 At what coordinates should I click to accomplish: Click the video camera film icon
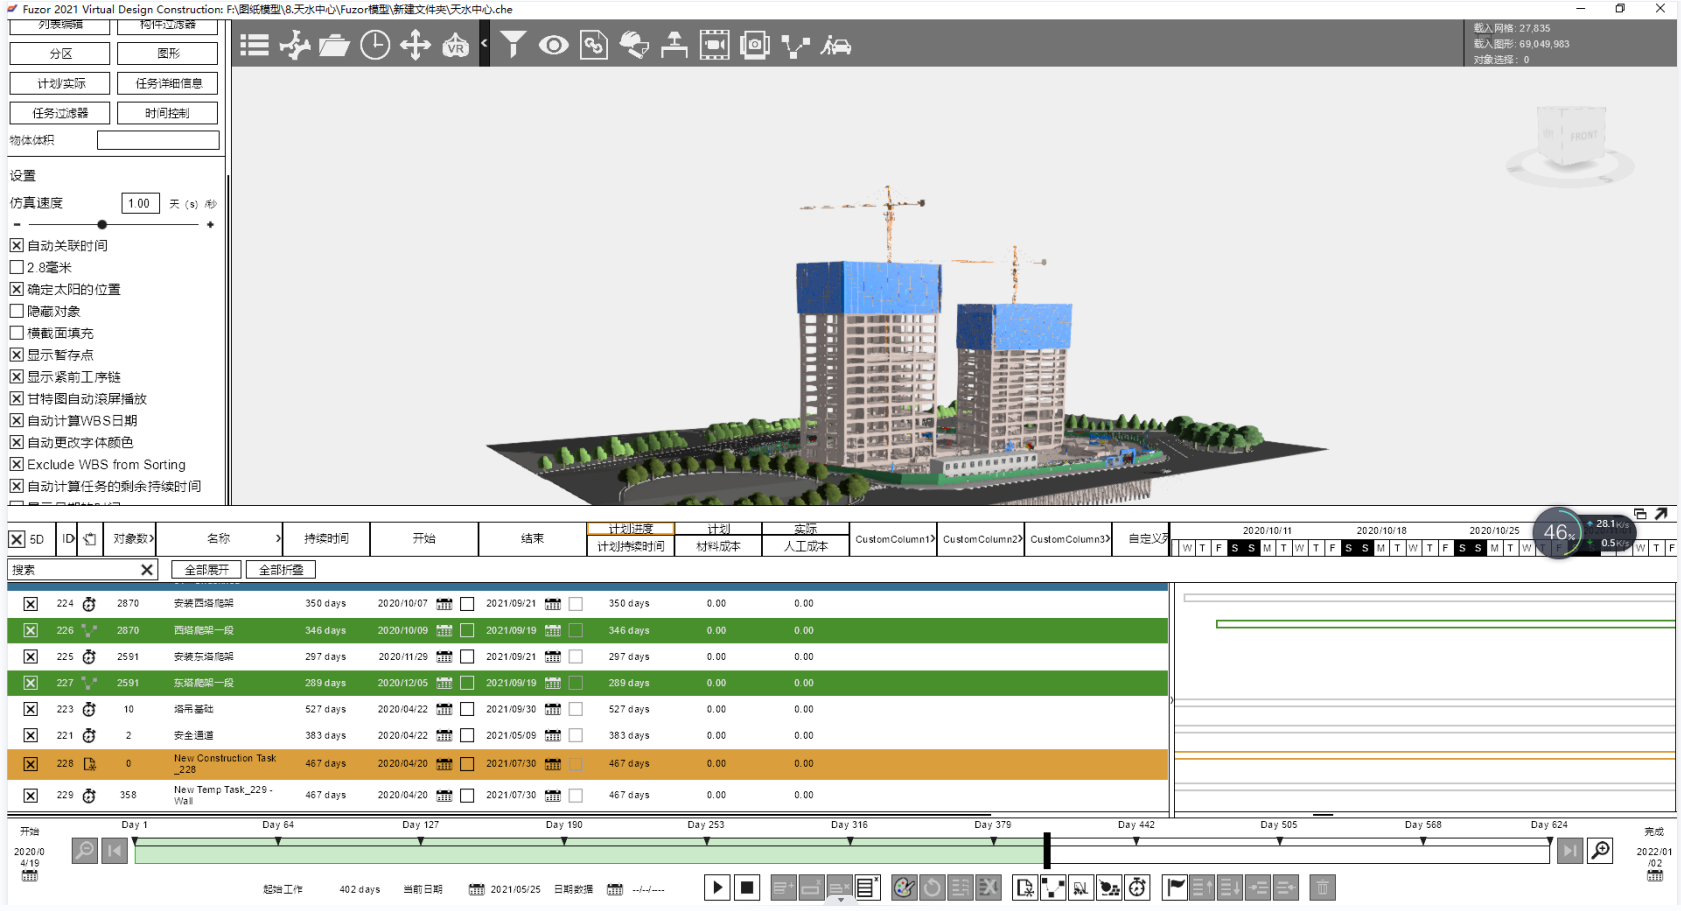[714, 45]
